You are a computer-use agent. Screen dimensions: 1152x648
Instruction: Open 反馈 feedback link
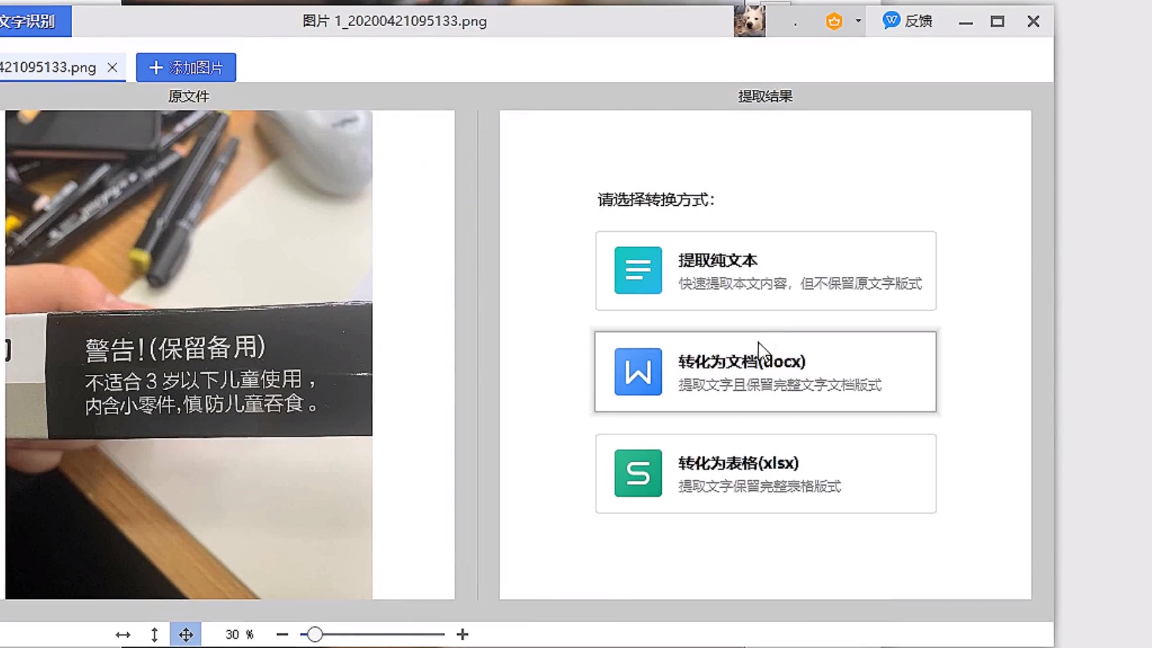click(x=907, y=21)
